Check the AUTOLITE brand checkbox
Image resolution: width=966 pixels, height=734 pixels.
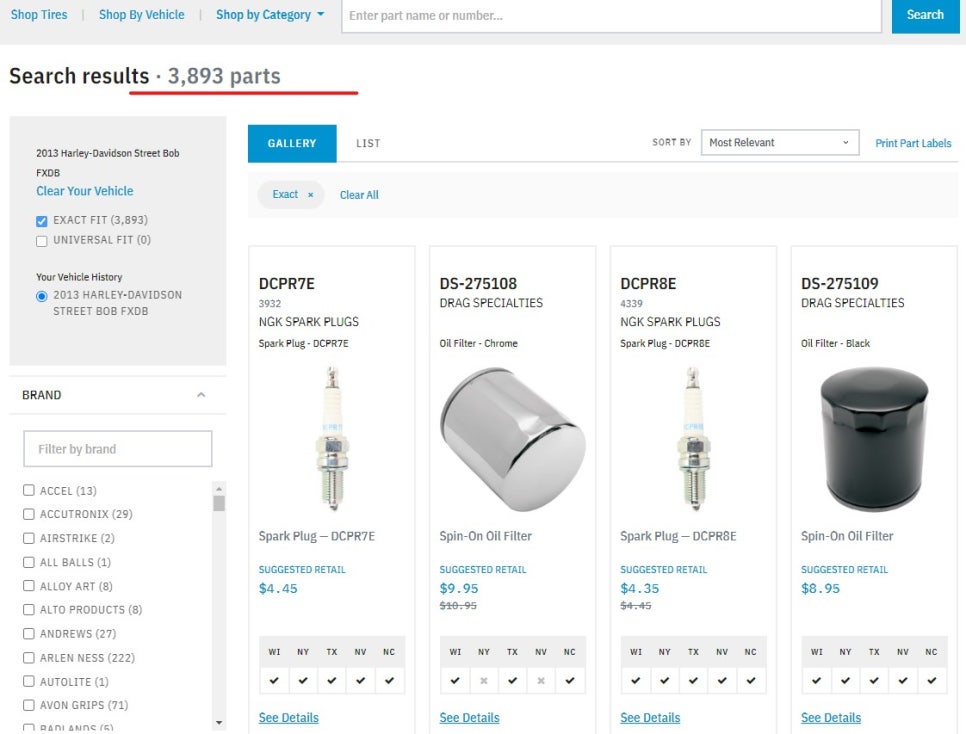(x=28, y=681)
